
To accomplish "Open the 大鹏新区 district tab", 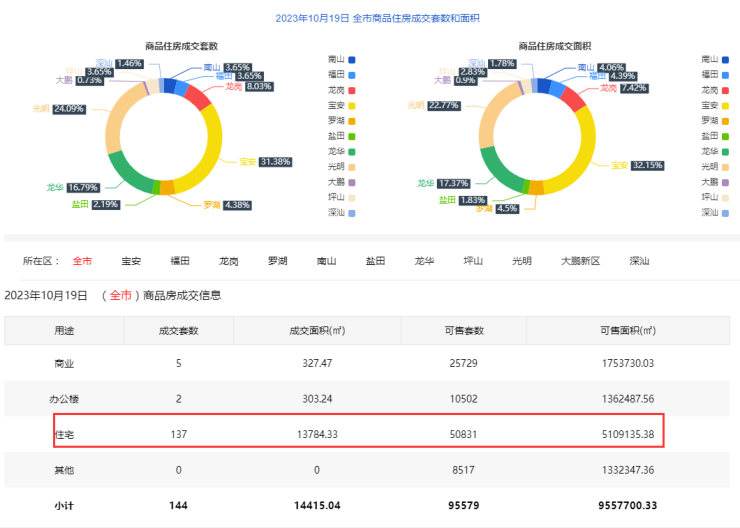I will coord(580,261).
